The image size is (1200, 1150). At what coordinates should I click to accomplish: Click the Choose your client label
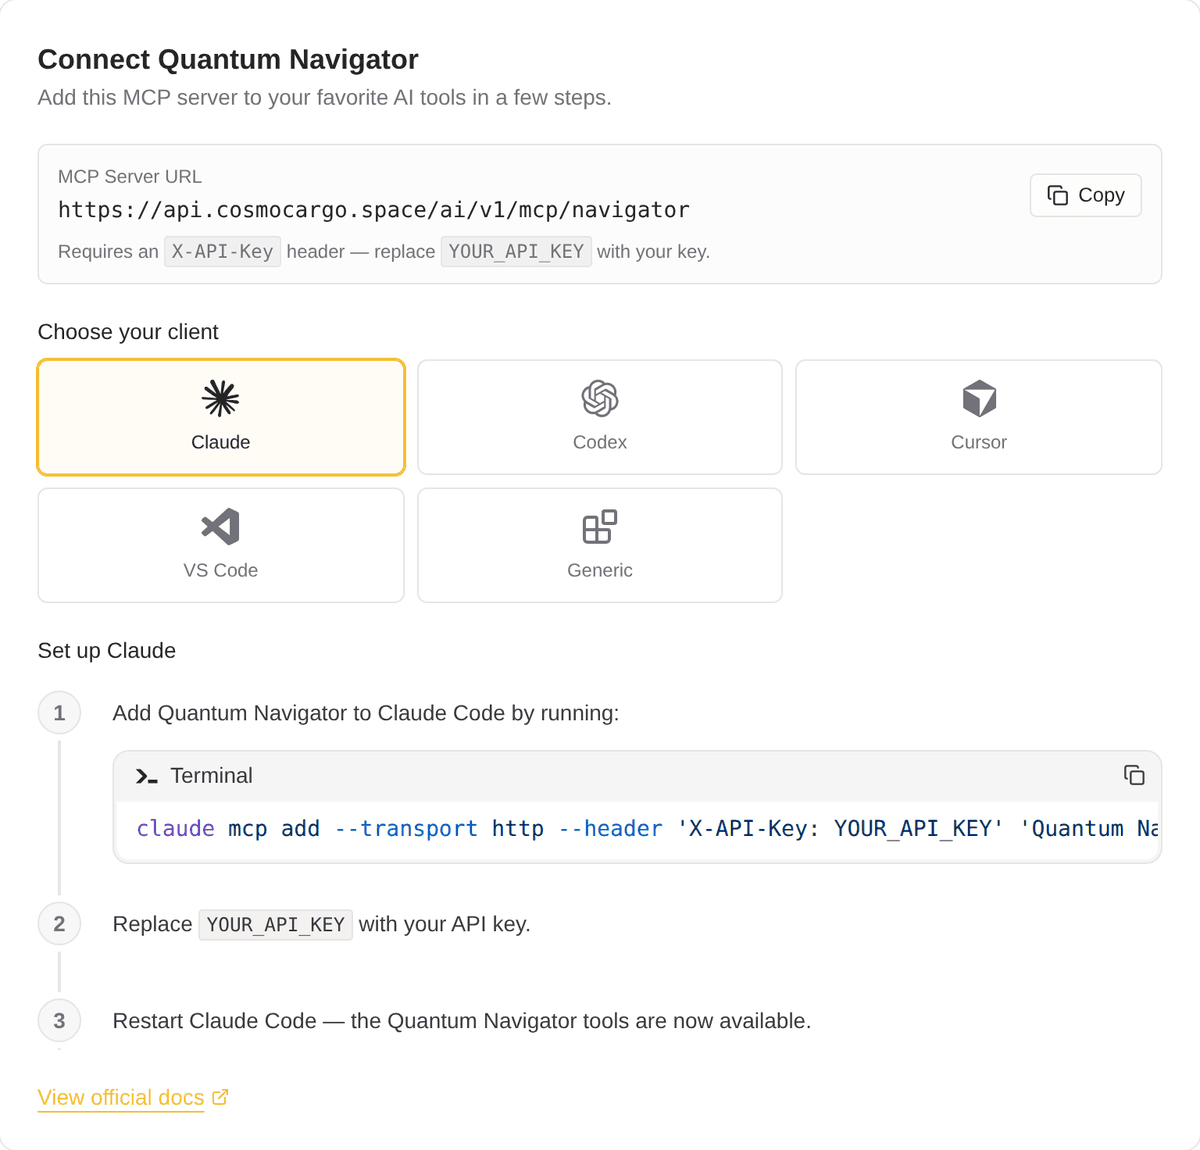(x=128, y=332)
